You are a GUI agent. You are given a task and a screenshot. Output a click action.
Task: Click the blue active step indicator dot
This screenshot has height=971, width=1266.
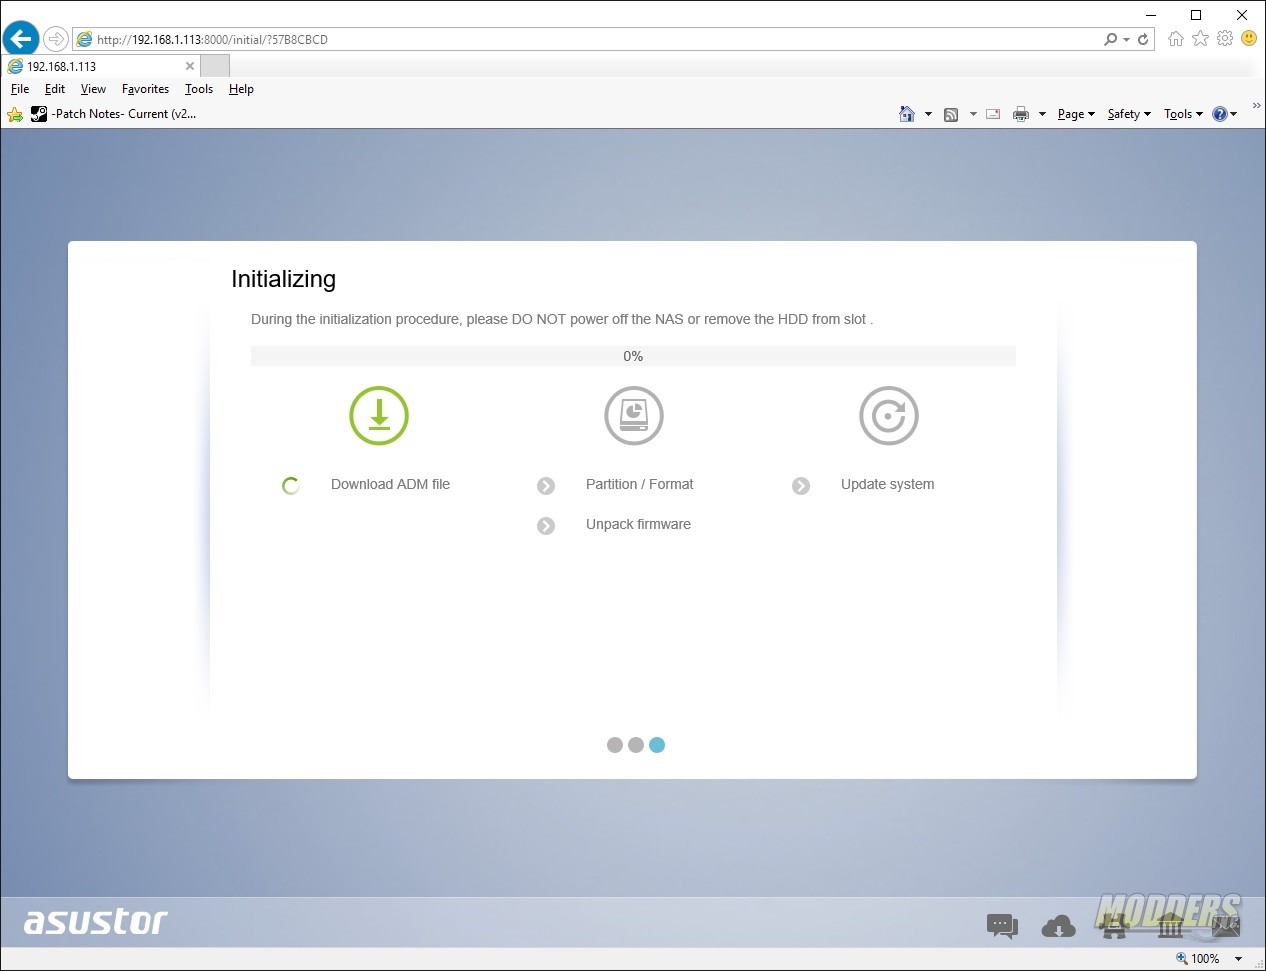point(657,745)
